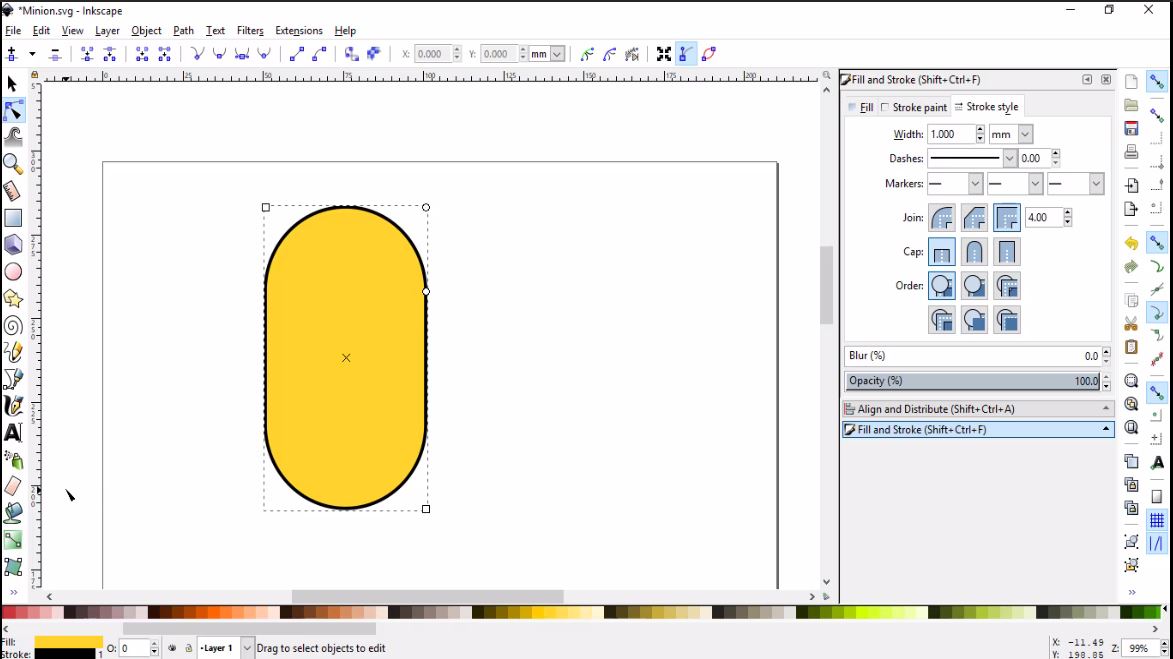Choose the round cap style

tap(974, 252)
